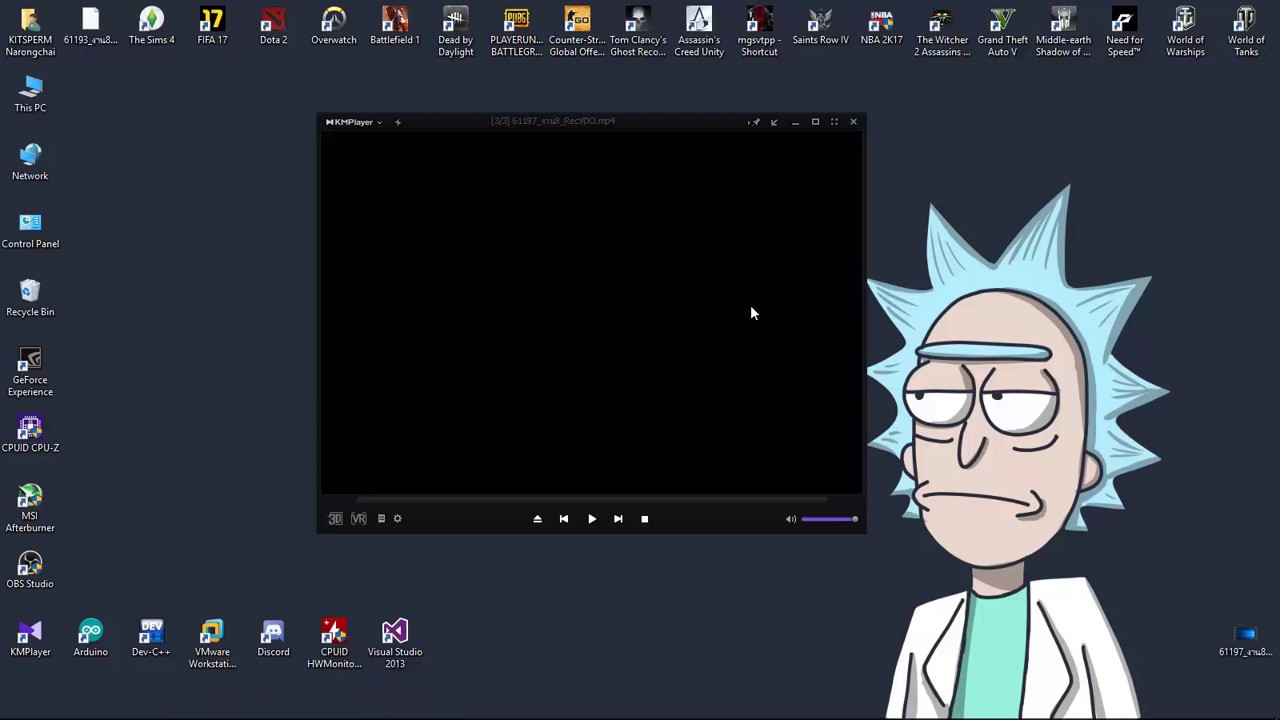
Task: Select the Arduino desktop icon
Action: pos(91,638)
